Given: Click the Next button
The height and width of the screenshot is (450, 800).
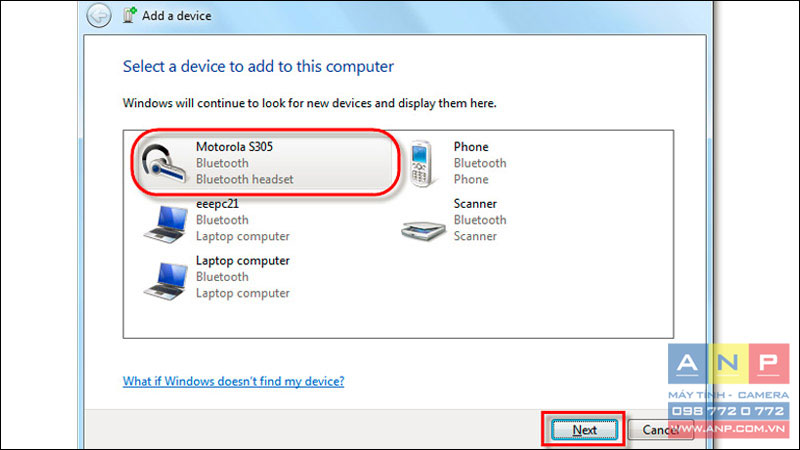Looking at the screenshot, I should 584,430.
